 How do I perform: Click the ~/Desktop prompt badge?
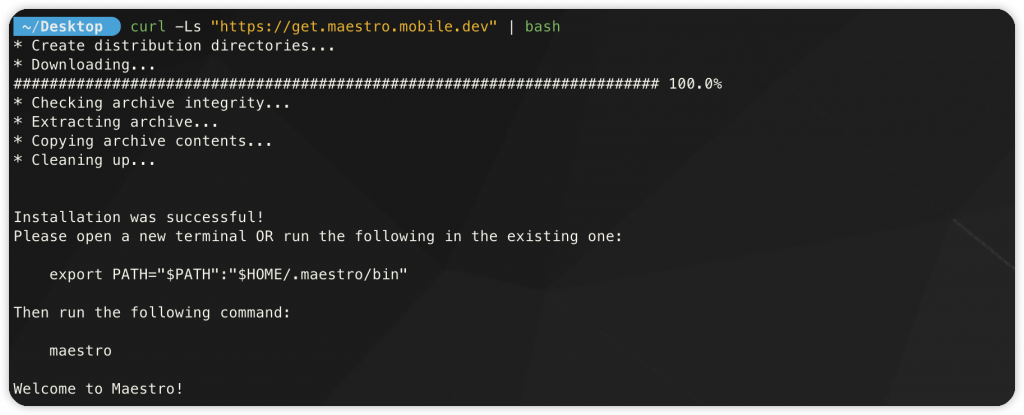pos(66,27)
